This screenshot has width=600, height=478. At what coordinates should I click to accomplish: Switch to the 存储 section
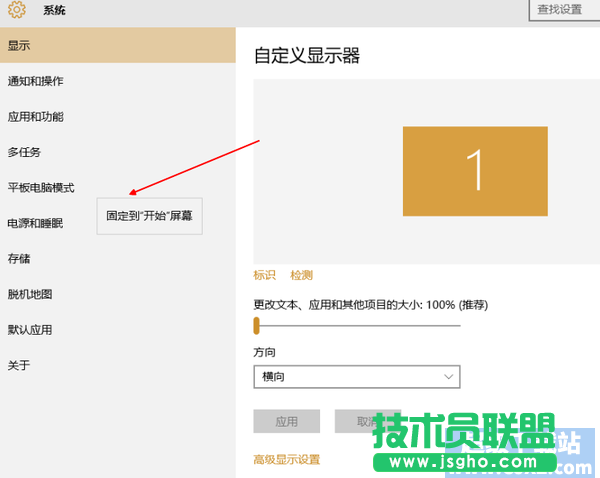19,259
